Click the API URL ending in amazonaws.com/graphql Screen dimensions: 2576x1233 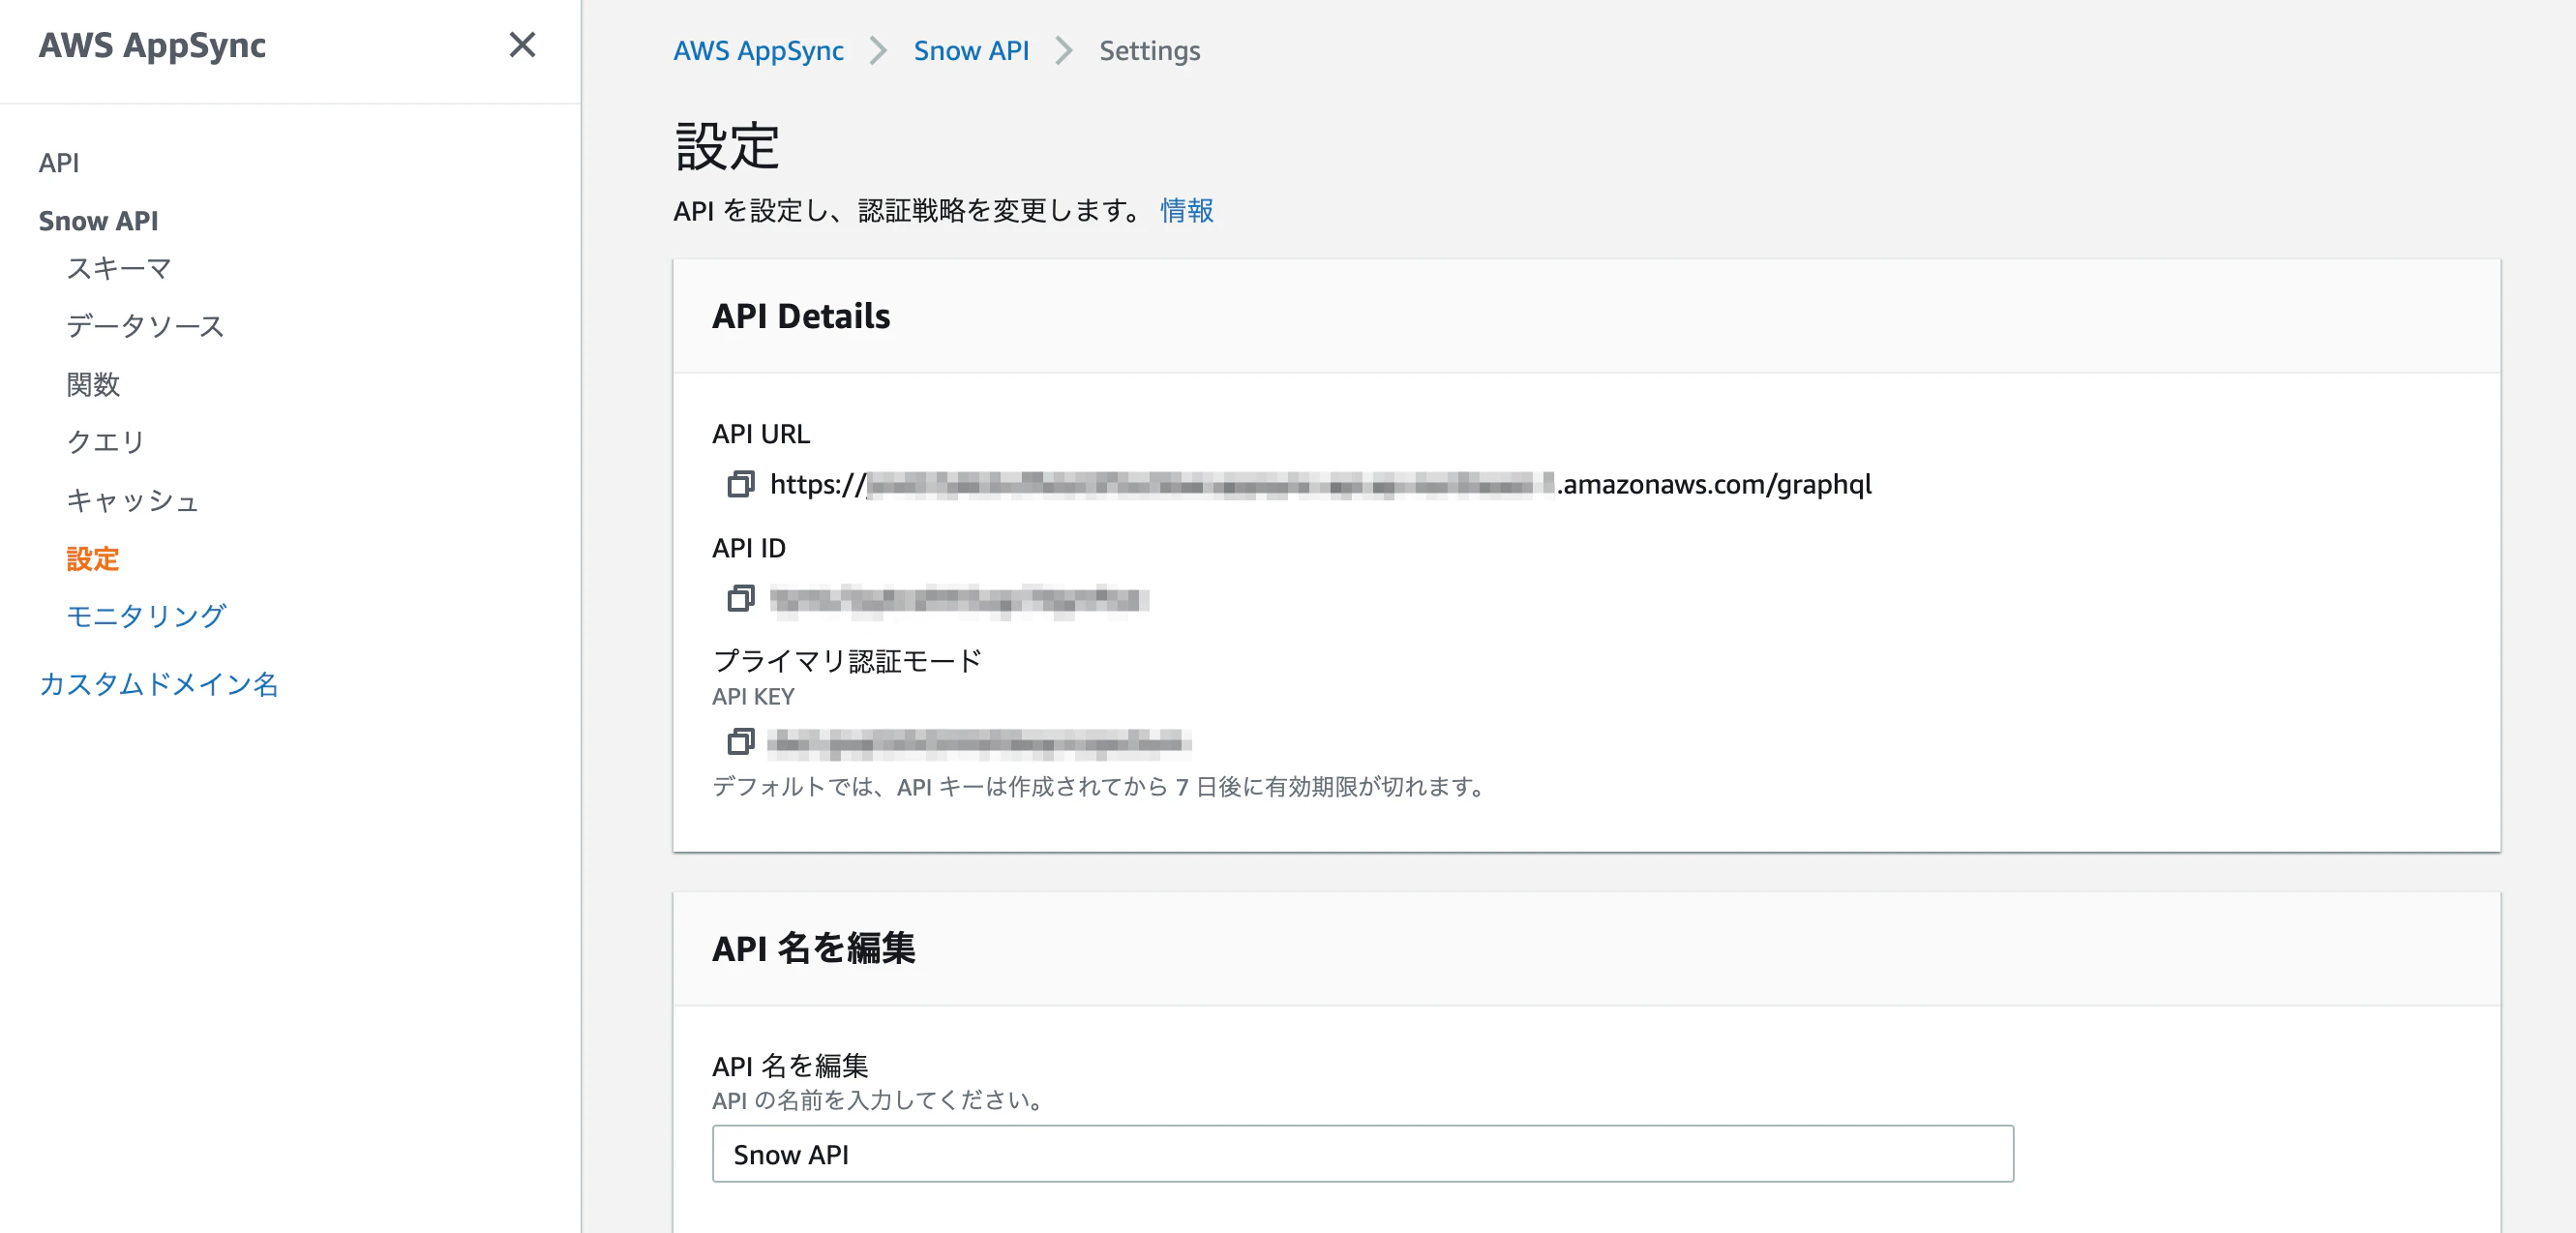point(1321,485)
